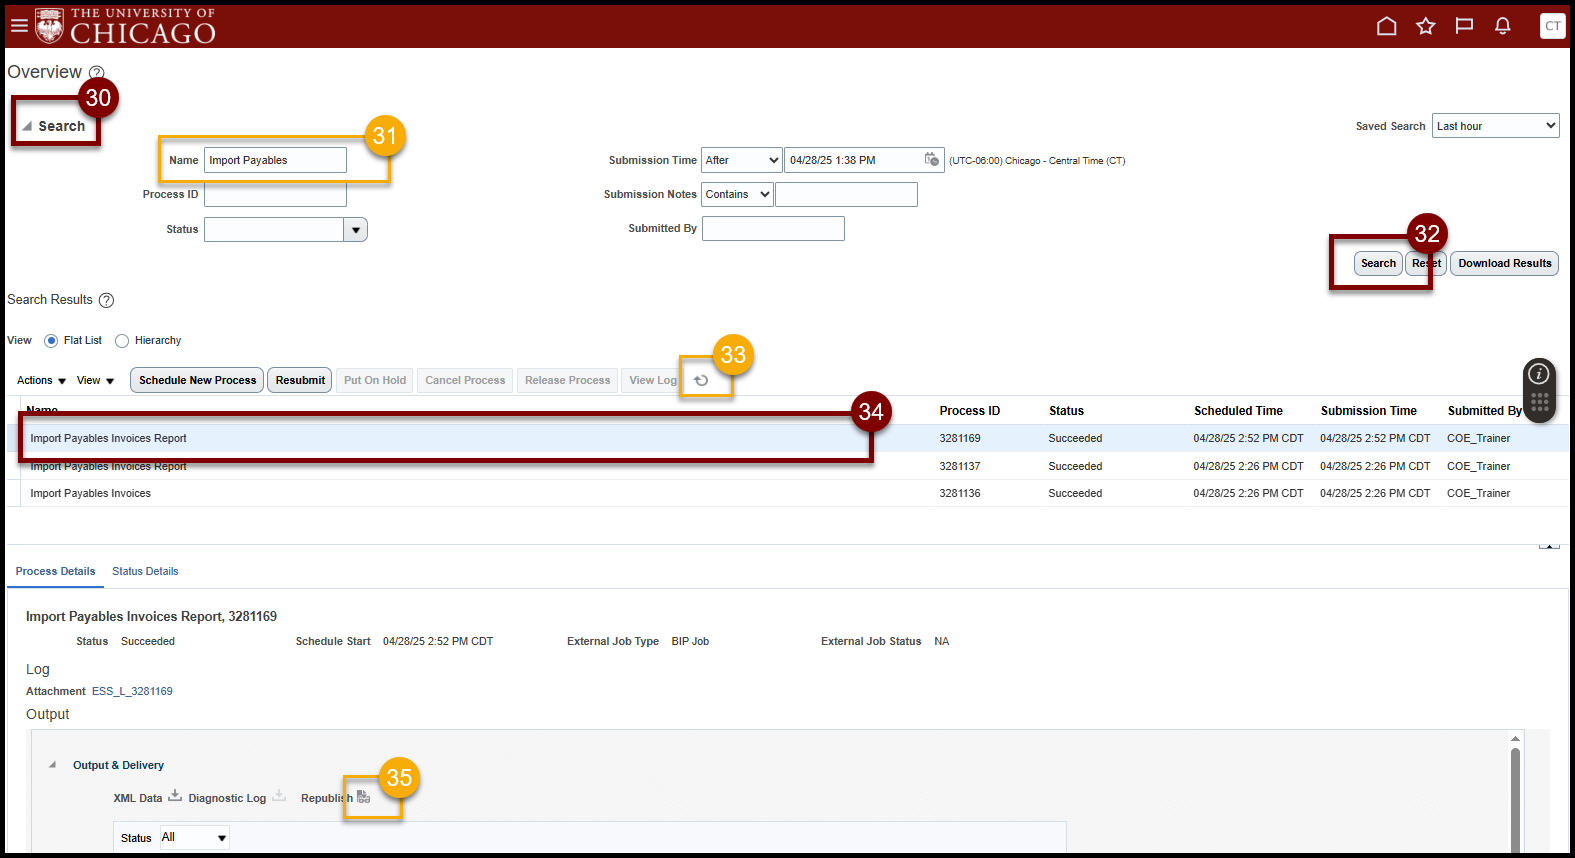1575x858 pixels.
Task: Open the Actions menu
Action: (41, 381)
